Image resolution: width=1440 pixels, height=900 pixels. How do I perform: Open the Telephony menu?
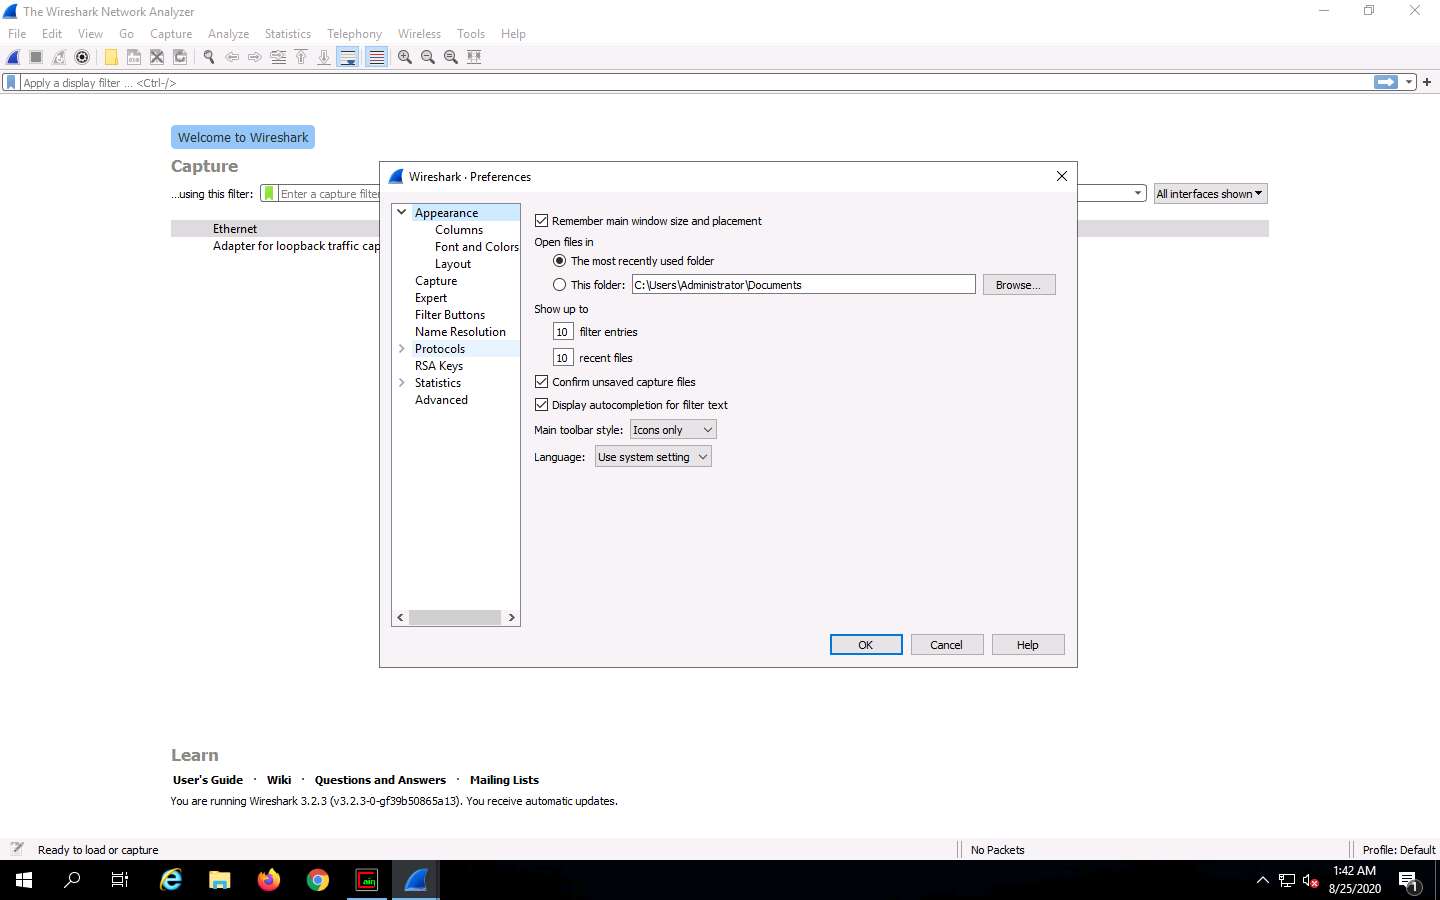pyautogui.click(x=354, y=34)
